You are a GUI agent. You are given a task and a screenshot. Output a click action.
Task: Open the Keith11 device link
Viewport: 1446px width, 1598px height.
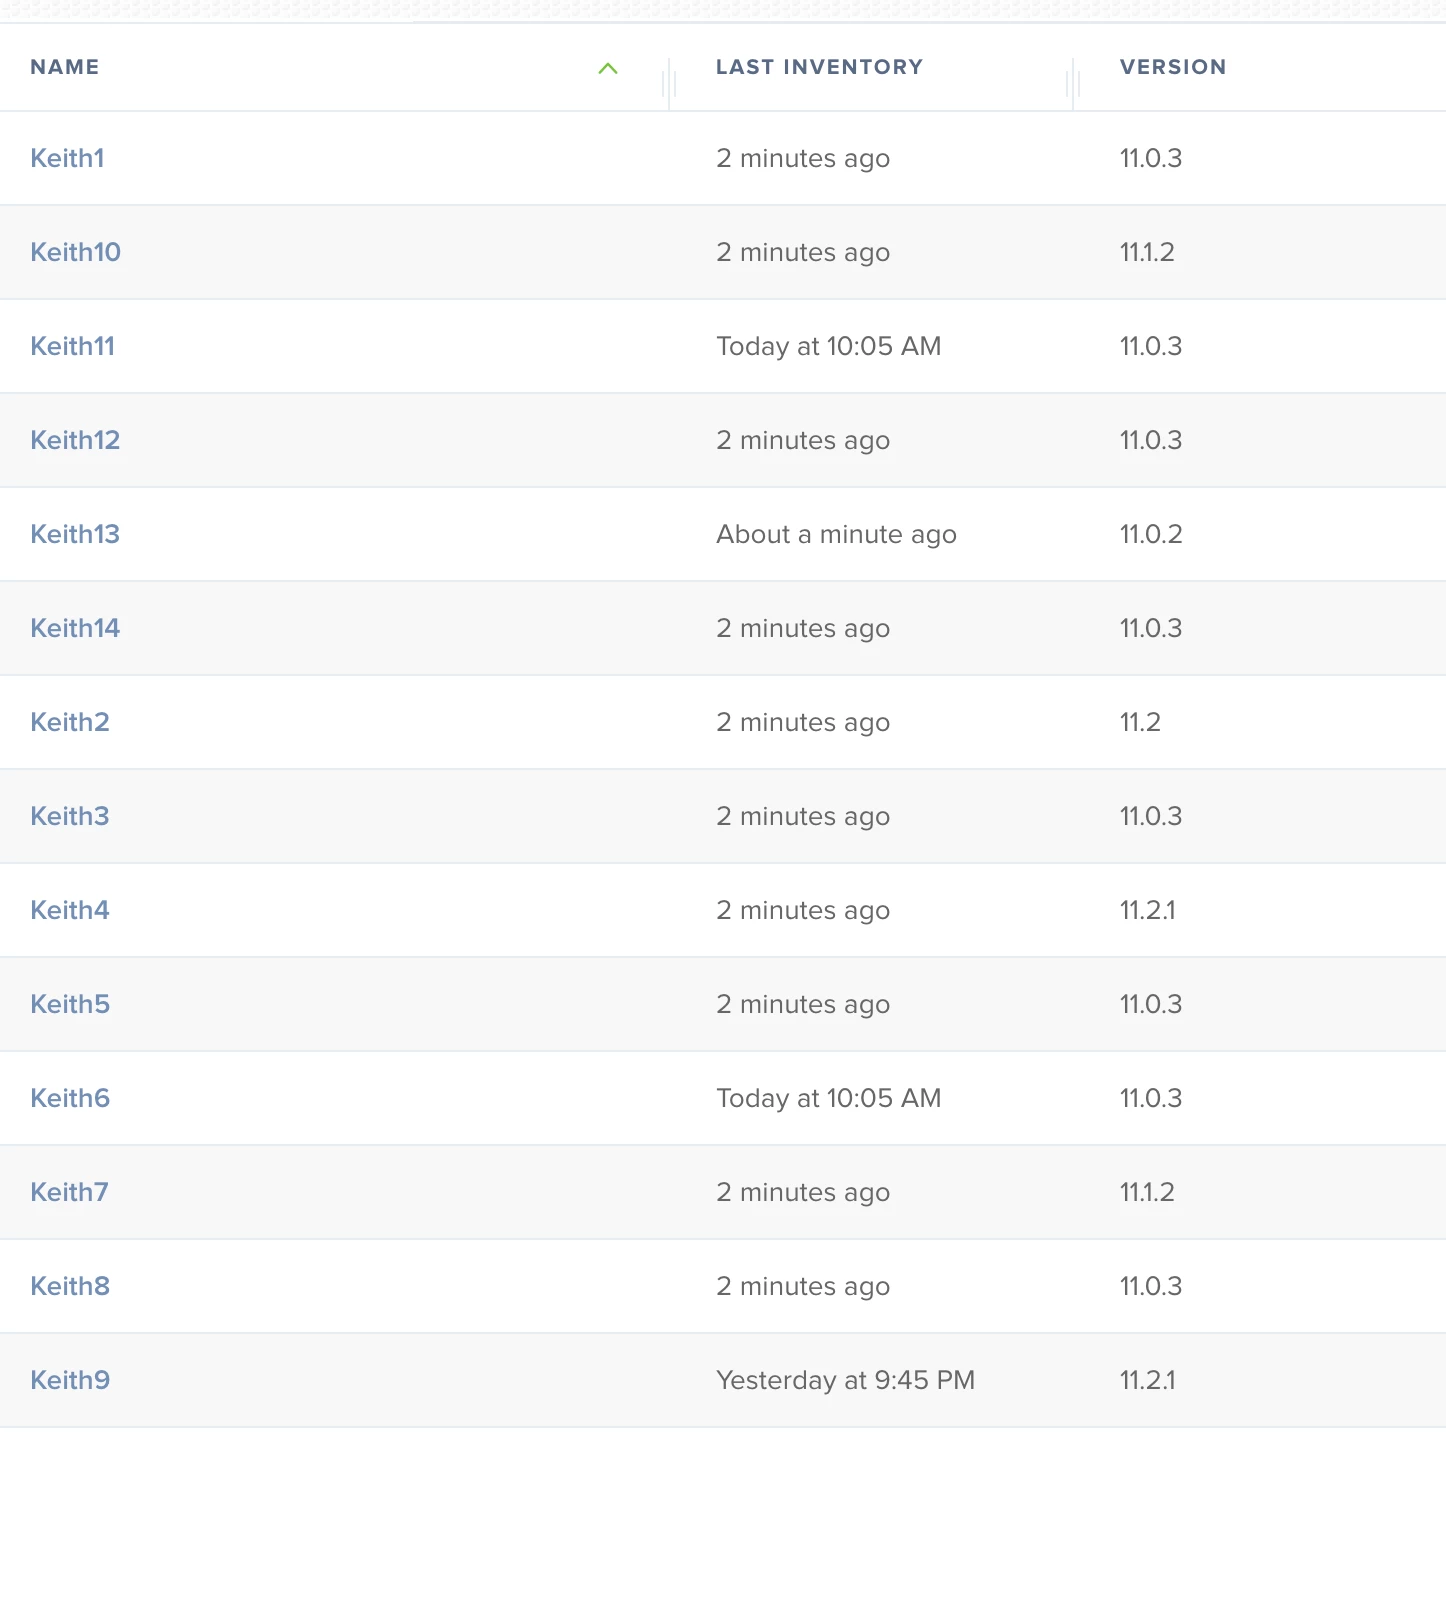coord(73,346)
